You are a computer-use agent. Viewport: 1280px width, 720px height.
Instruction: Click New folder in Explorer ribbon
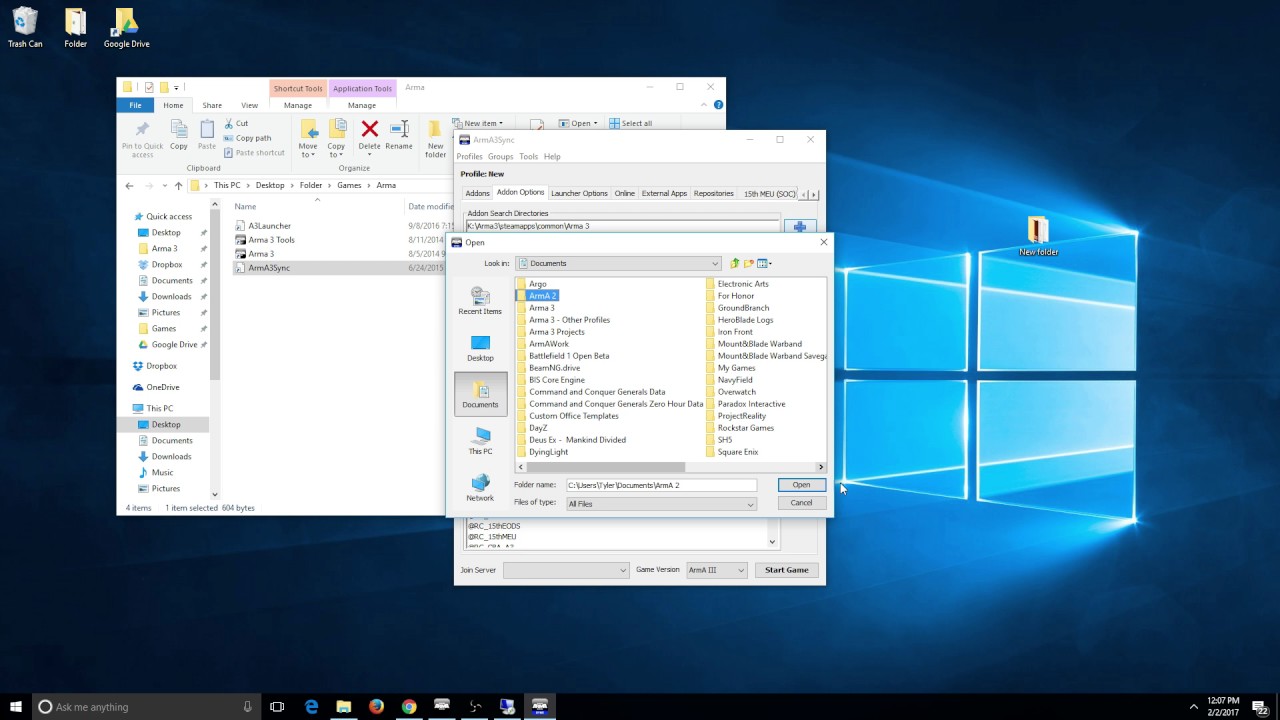point(435,138)
